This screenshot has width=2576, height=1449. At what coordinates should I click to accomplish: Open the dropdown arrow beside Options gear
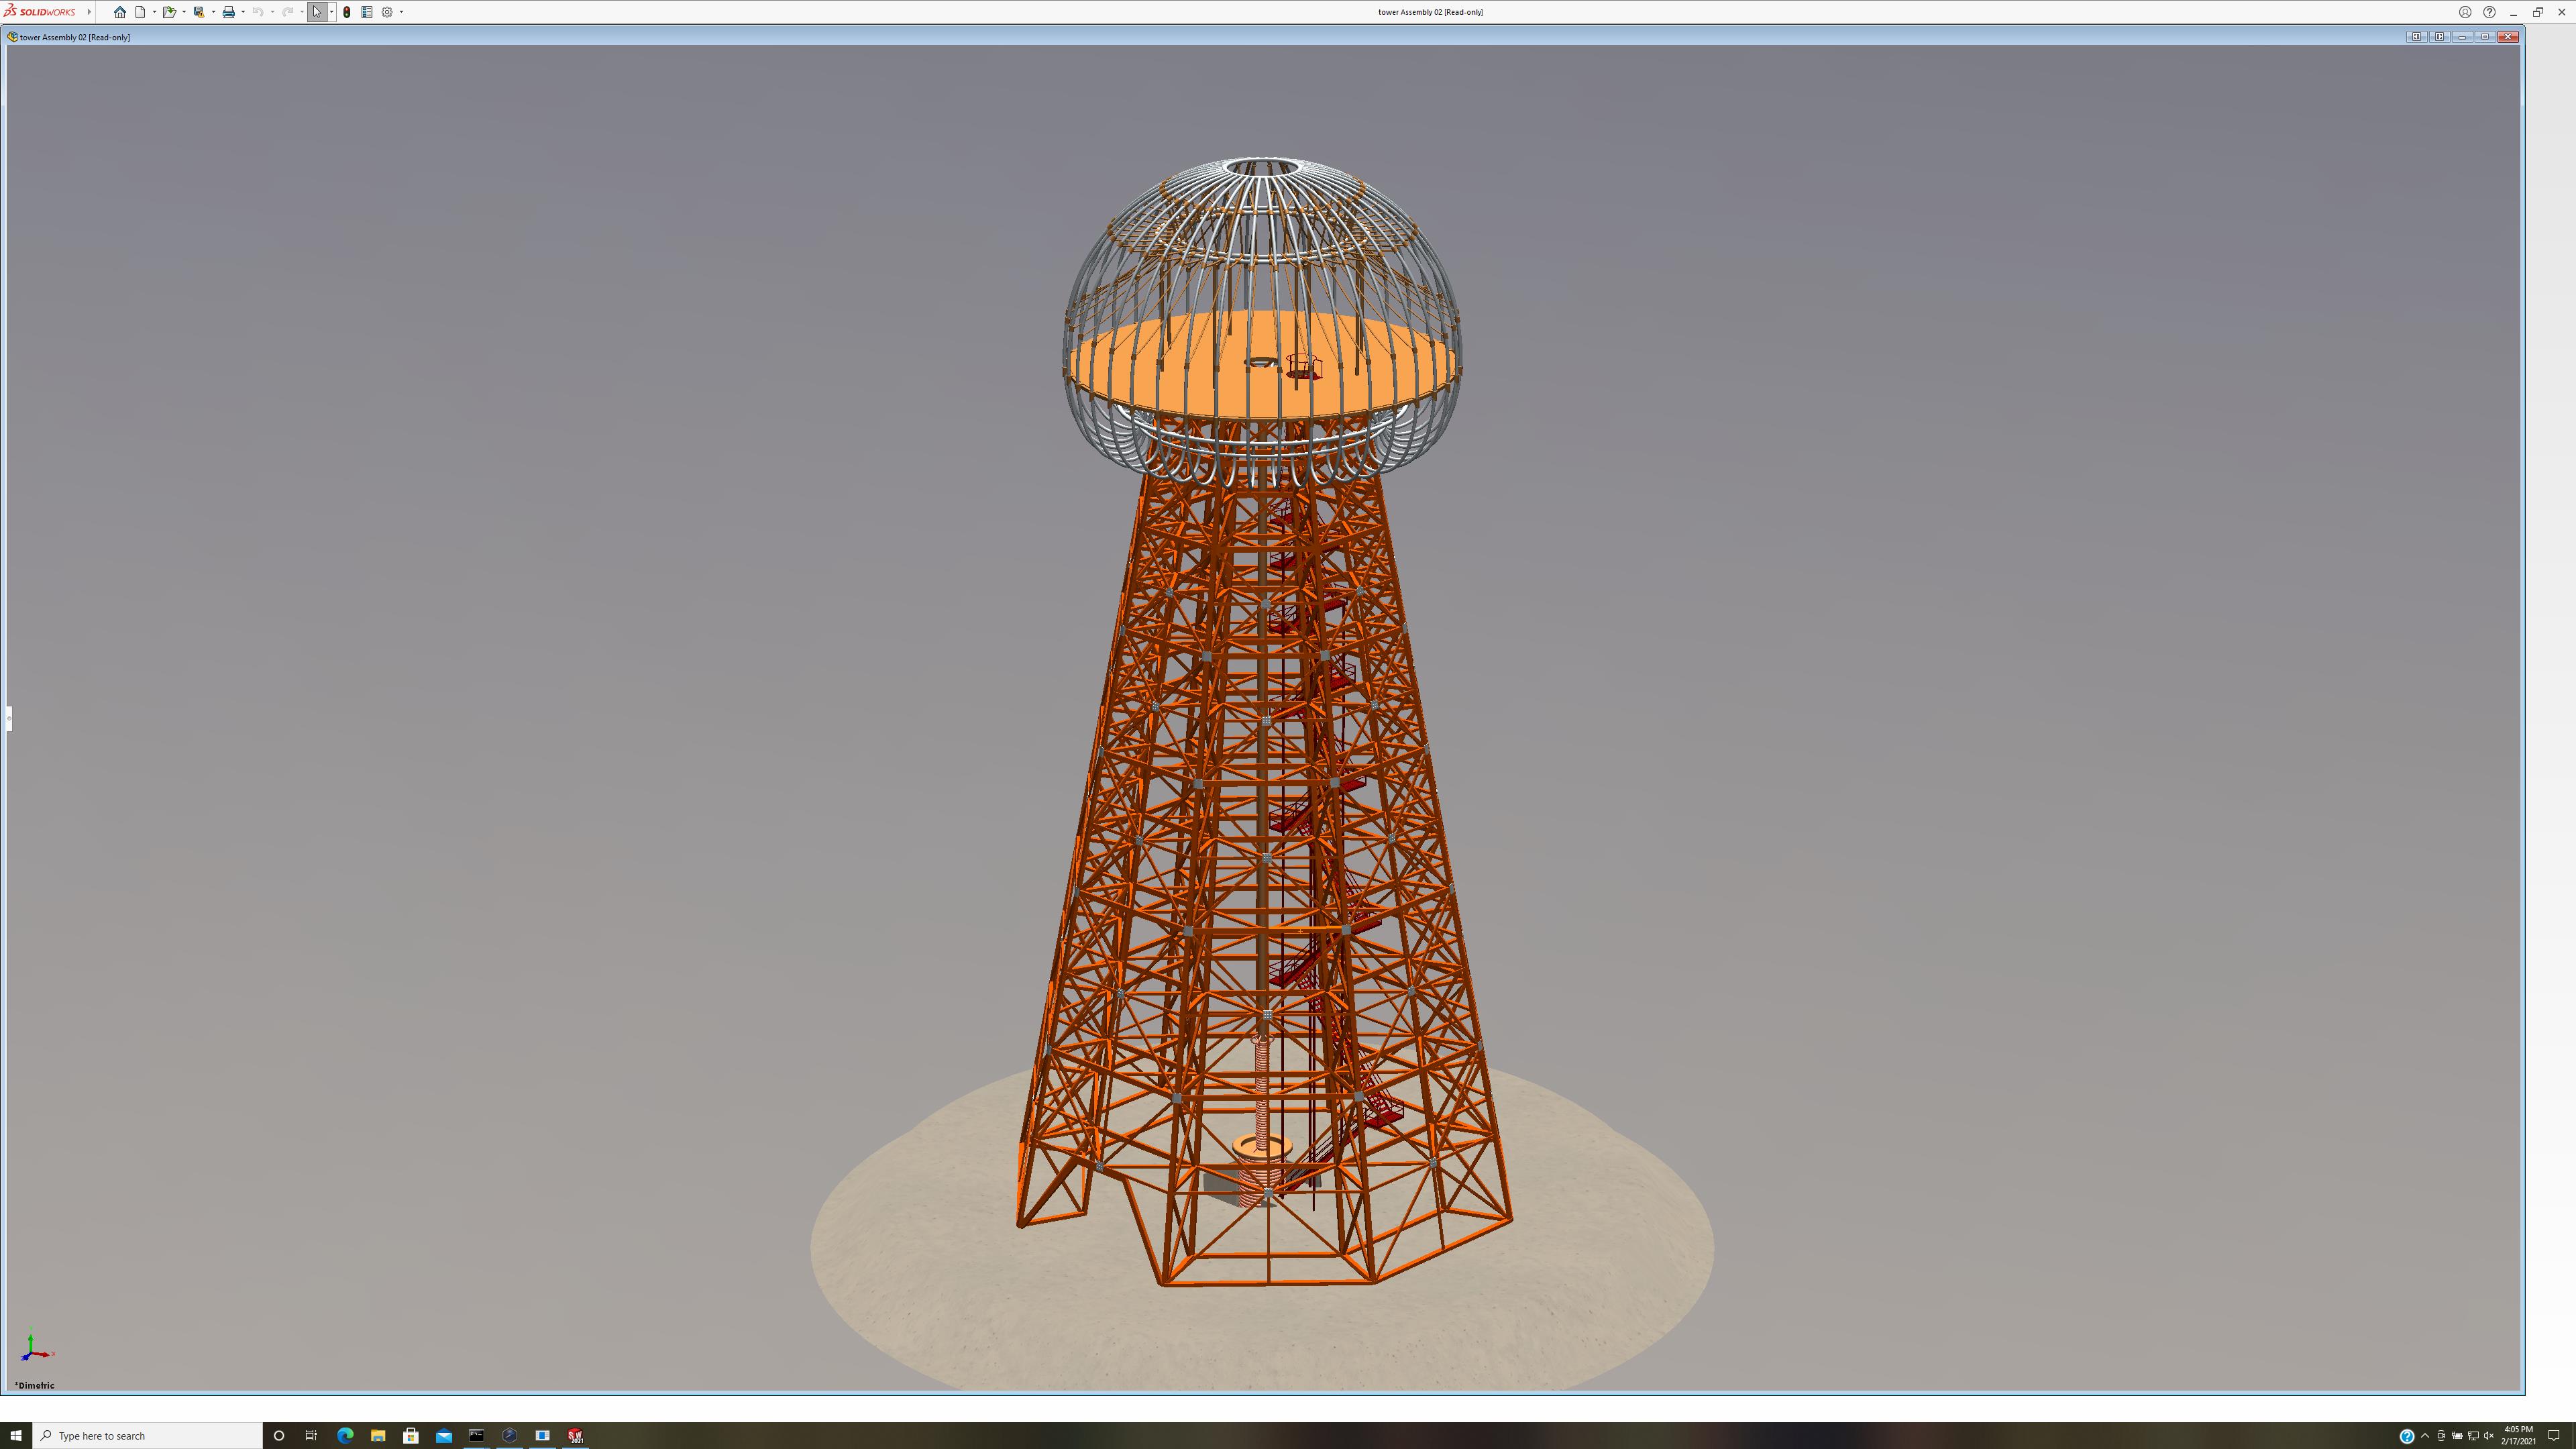[401, 12]
